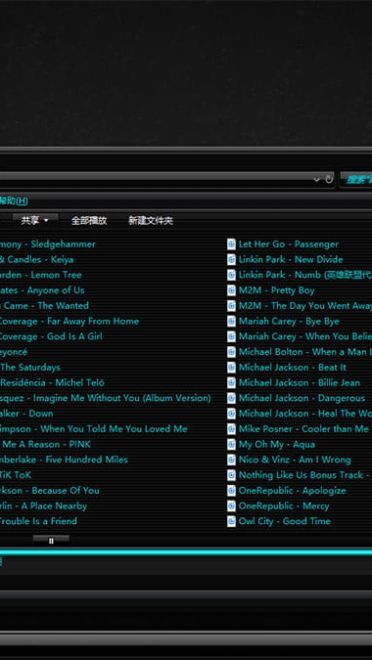The image size is (372, 660).
Task: Click icon of M2M - The Day You Went Away
Action: pos(231,306)
